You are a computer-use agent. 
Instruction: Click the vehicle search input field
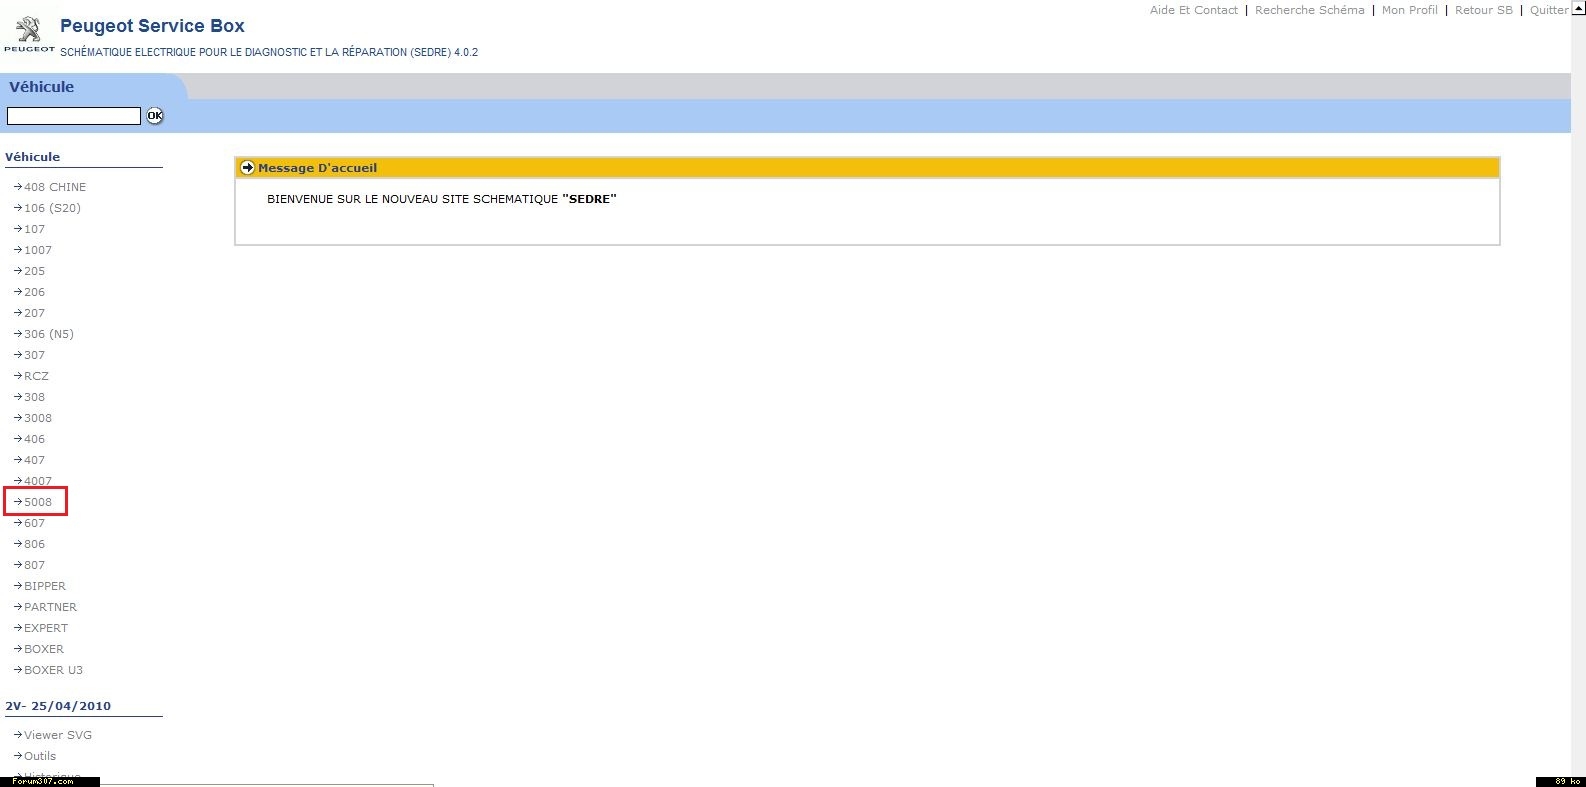coord(73,116)
